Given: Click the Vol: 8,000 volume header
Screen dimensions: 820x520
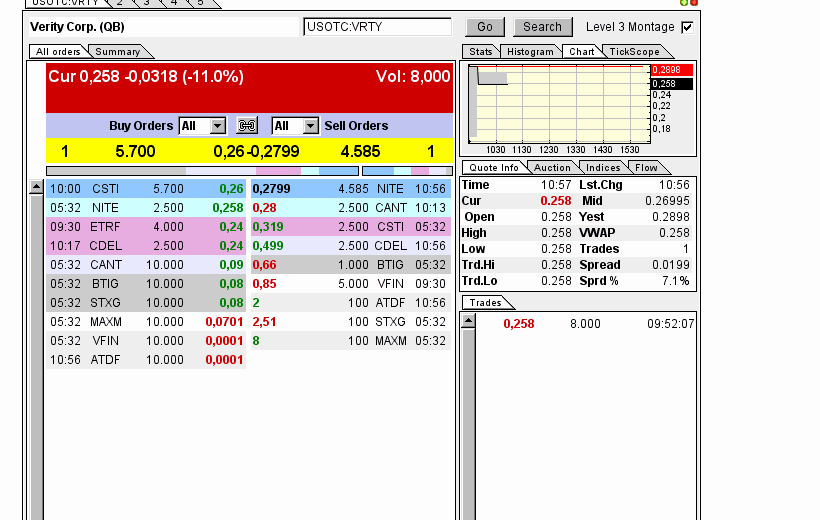Looking at the screenshot, I should tap(413, 77).
